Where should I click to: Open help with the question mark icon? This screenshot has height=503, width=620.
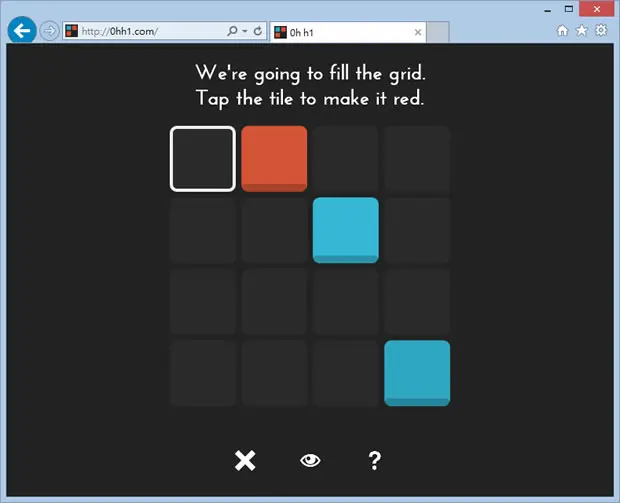point(374,461)
